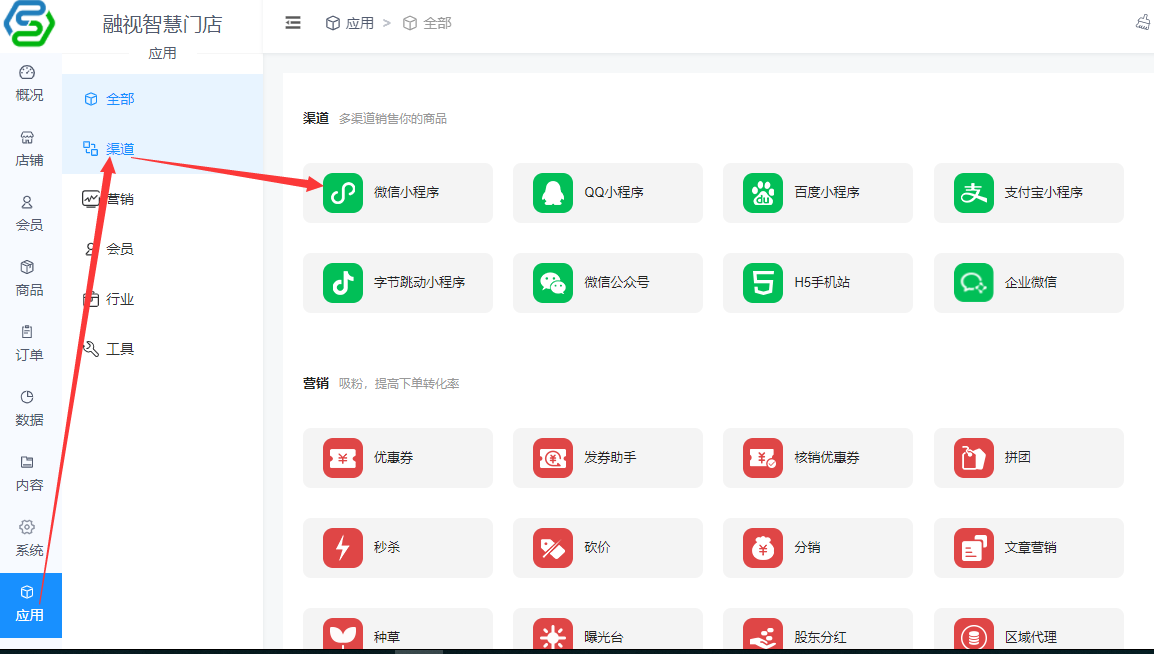Click the 微信小程序 label text
1154x654 pixels.
406,193
